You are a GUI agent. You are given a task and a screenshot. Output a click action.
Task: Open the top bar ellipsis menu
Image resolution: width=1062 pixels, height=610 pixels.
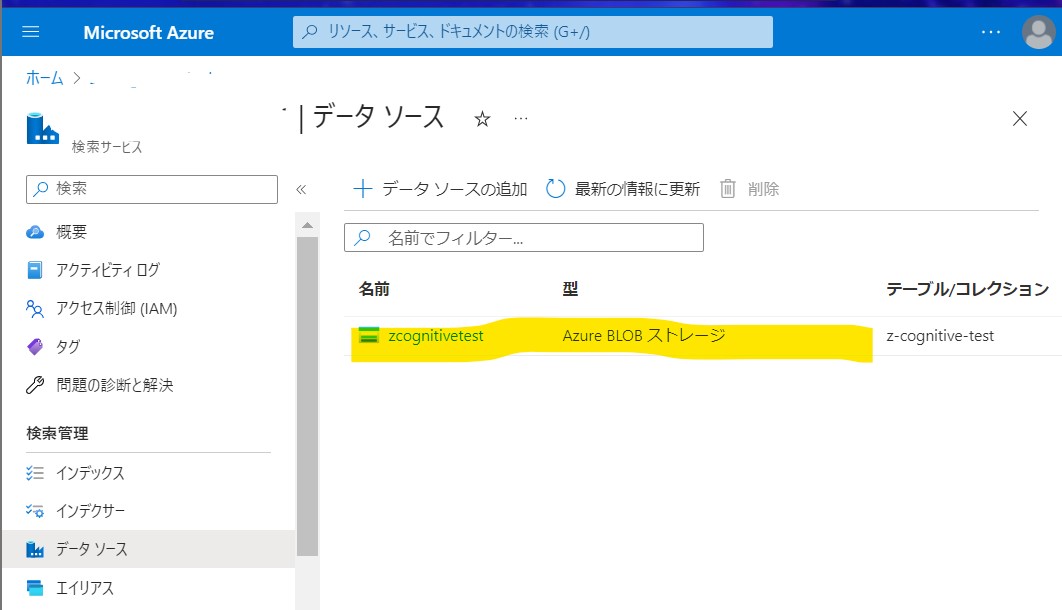(x=990, y=32)
